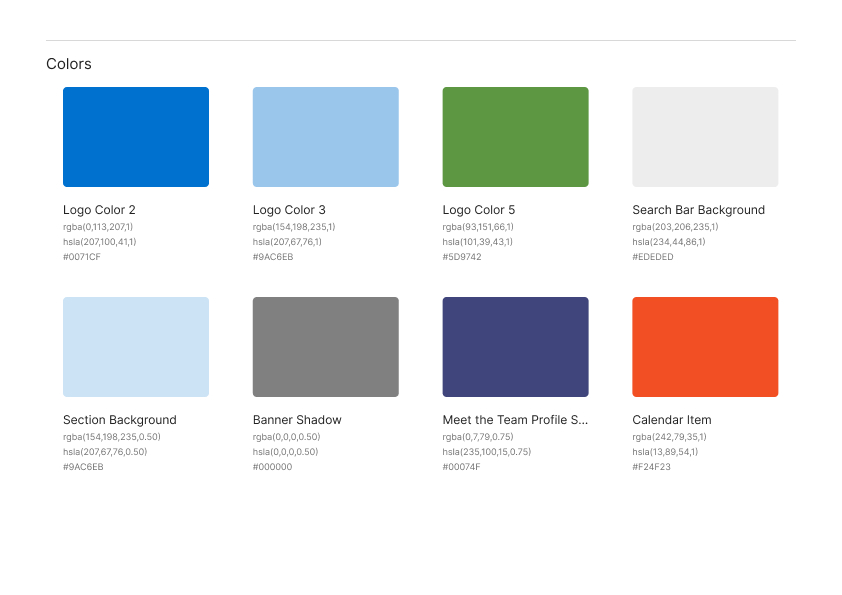842x595 pixels.
Task: Pick the green Logo Color 5 swatch
Action: pos(516,137)
